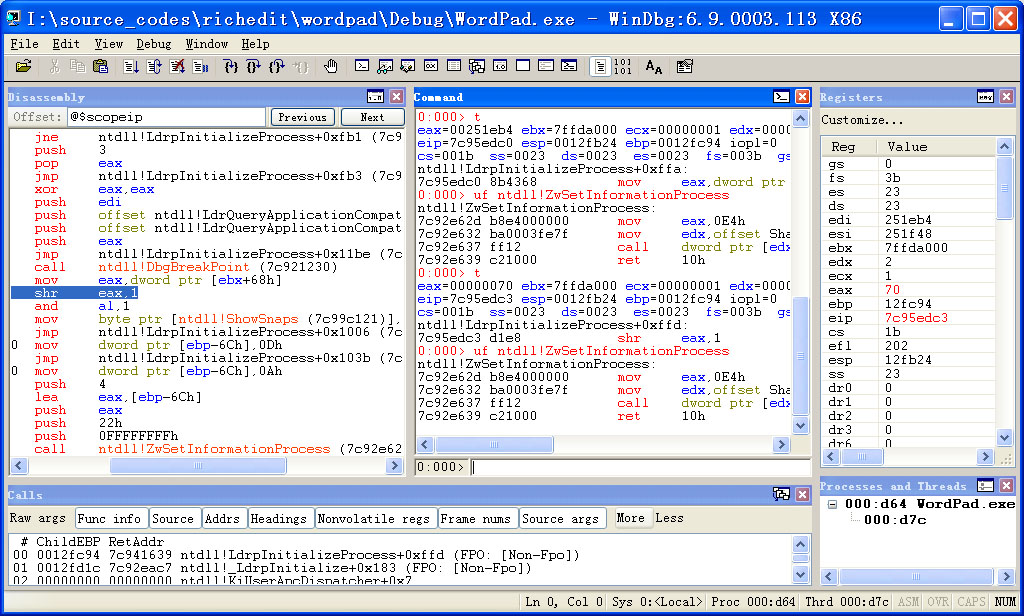The height and width of the screenshot is (616, 1024).
Task: Open the Window menu
Action: [206, 44]
